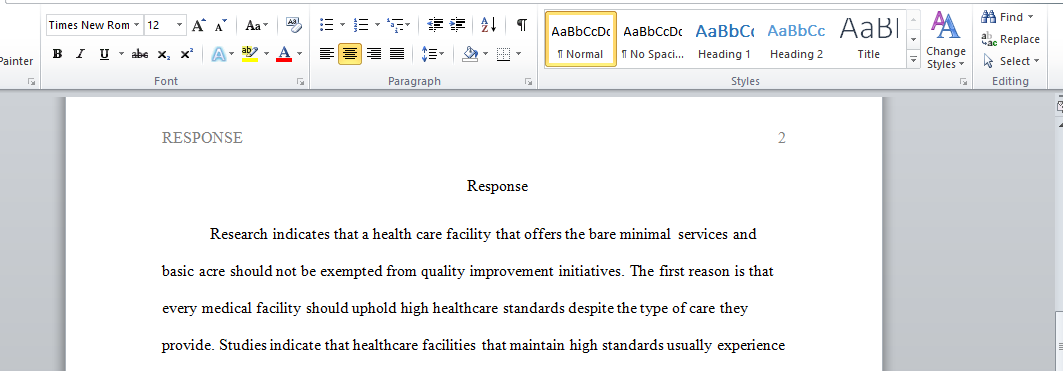The height and width of the screenshot is (371, 1063).
Task: Apply yellow text highlight color
Action: [249, 54]
